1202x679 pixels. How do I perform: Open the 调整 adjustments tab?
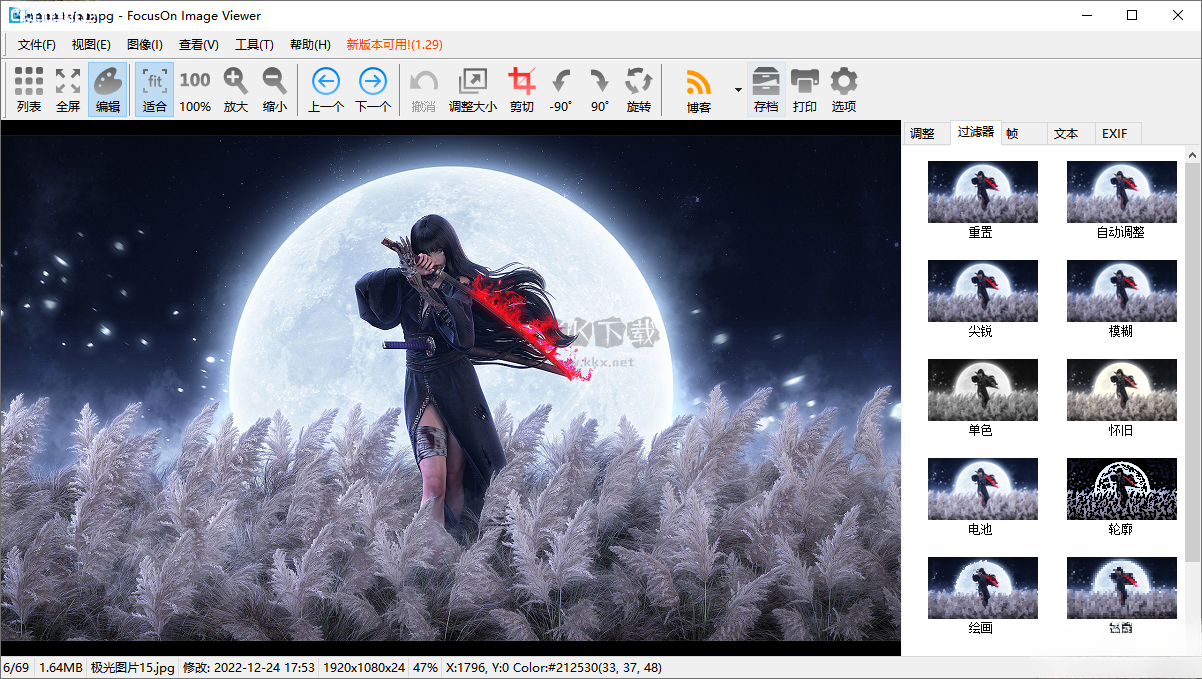click(922, 133)
